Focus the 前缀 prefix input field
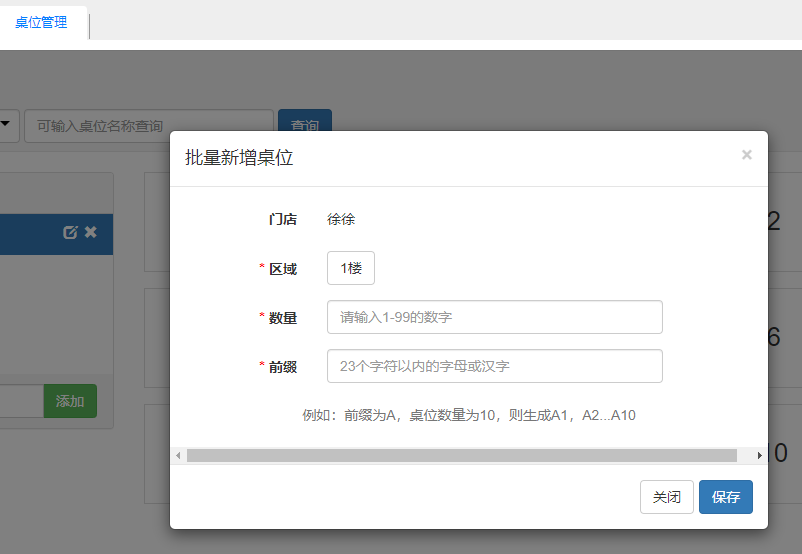802x554 pixels. [494, 366]
